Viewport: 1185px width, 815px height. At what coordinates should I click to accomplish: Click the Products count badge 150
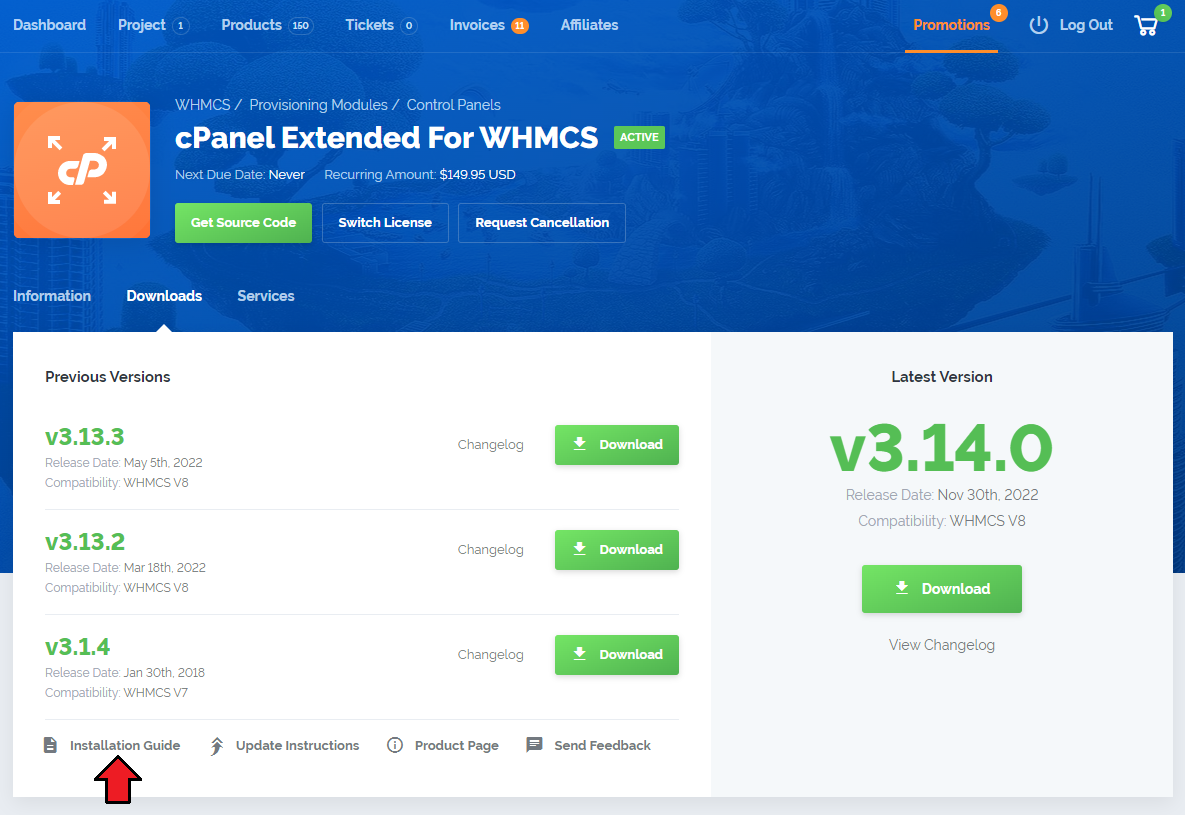pyautogui.click(x=301, y=26)
